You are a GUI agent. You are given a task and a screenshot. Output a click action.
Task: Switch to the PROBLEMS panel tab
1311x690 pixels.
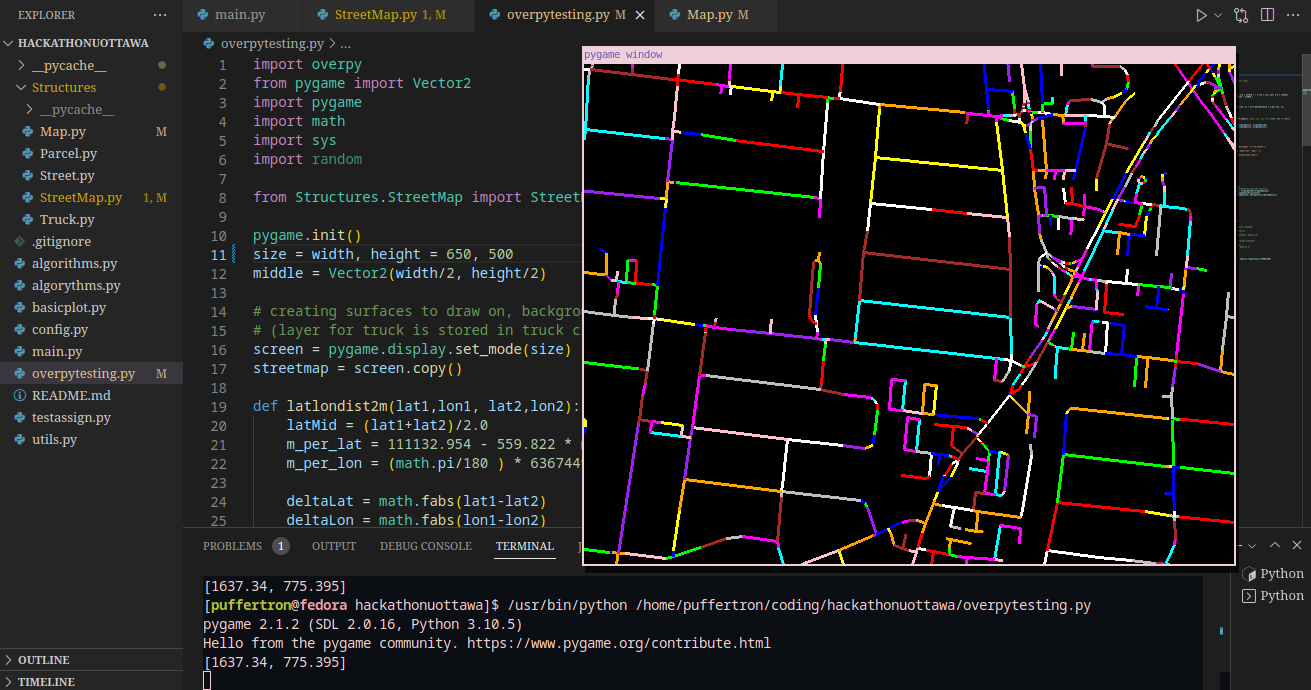tap(232, 546)
